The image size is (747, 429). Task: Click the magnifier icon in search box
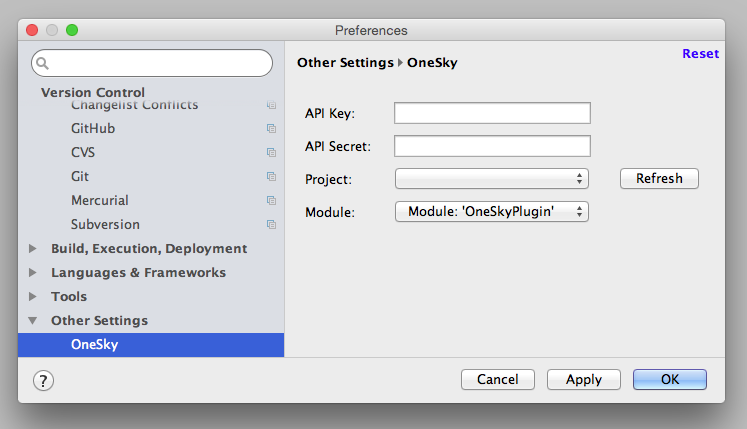pyautogui.click(x=42, y=63)
